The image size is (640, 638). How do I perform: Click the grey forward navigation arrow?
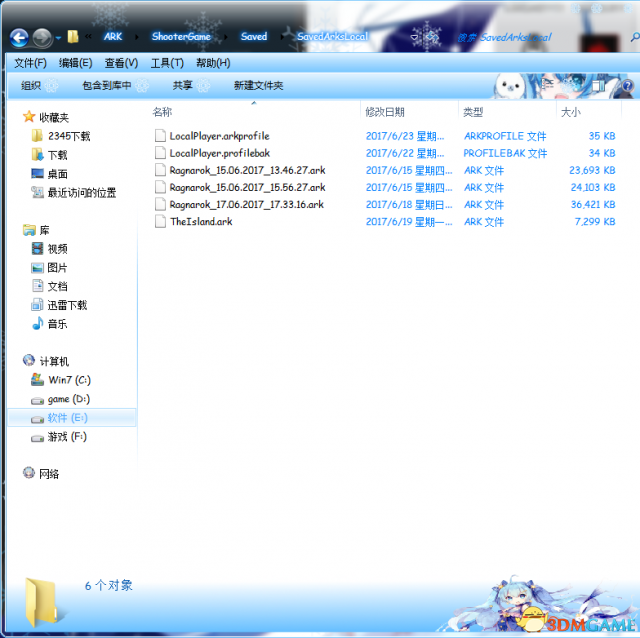[x=42, y=38]
